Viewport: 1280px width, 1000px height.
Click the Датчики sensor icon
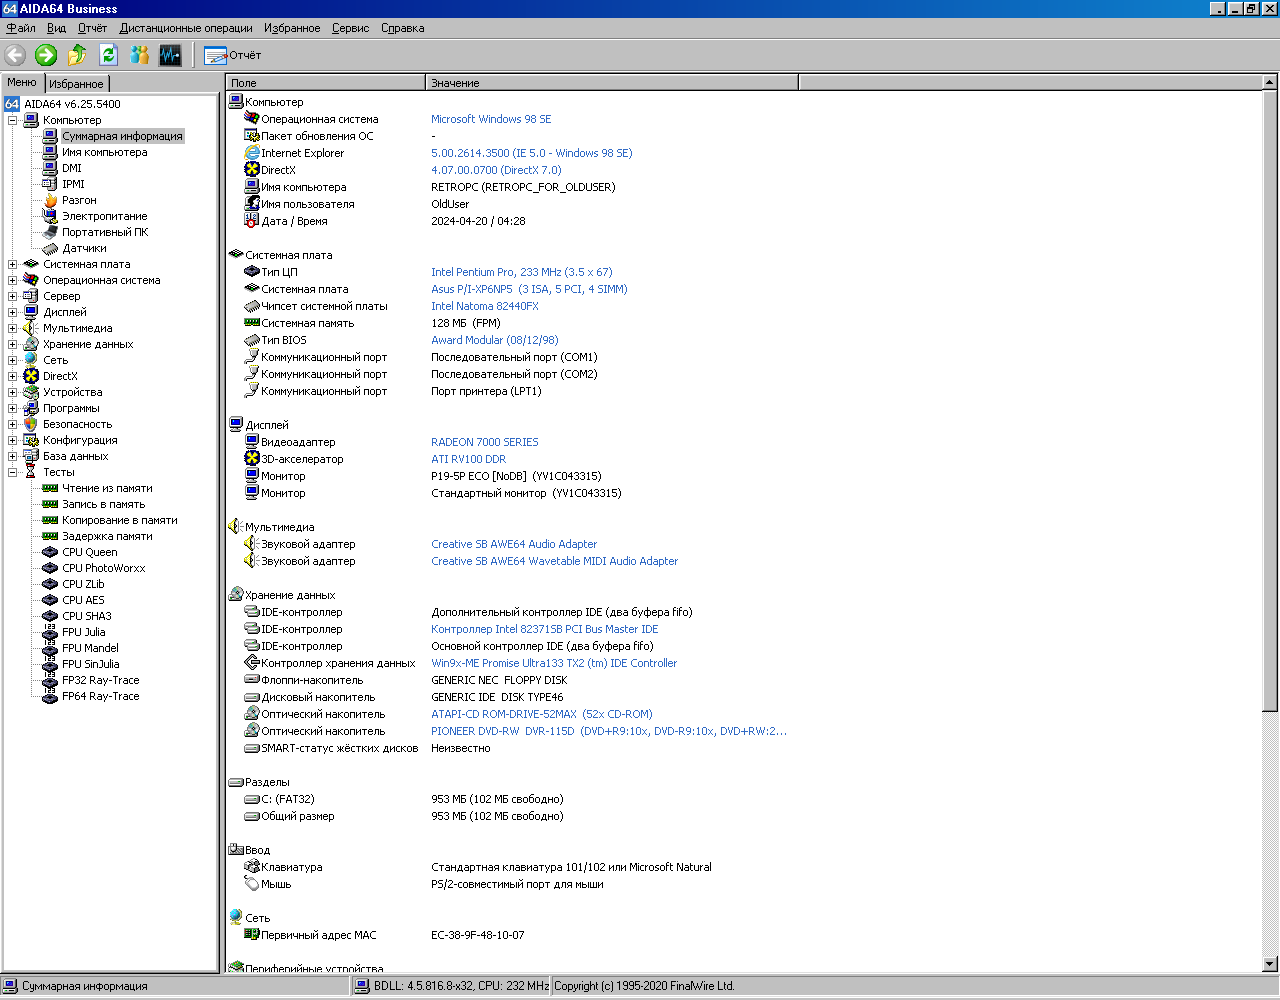50,248
